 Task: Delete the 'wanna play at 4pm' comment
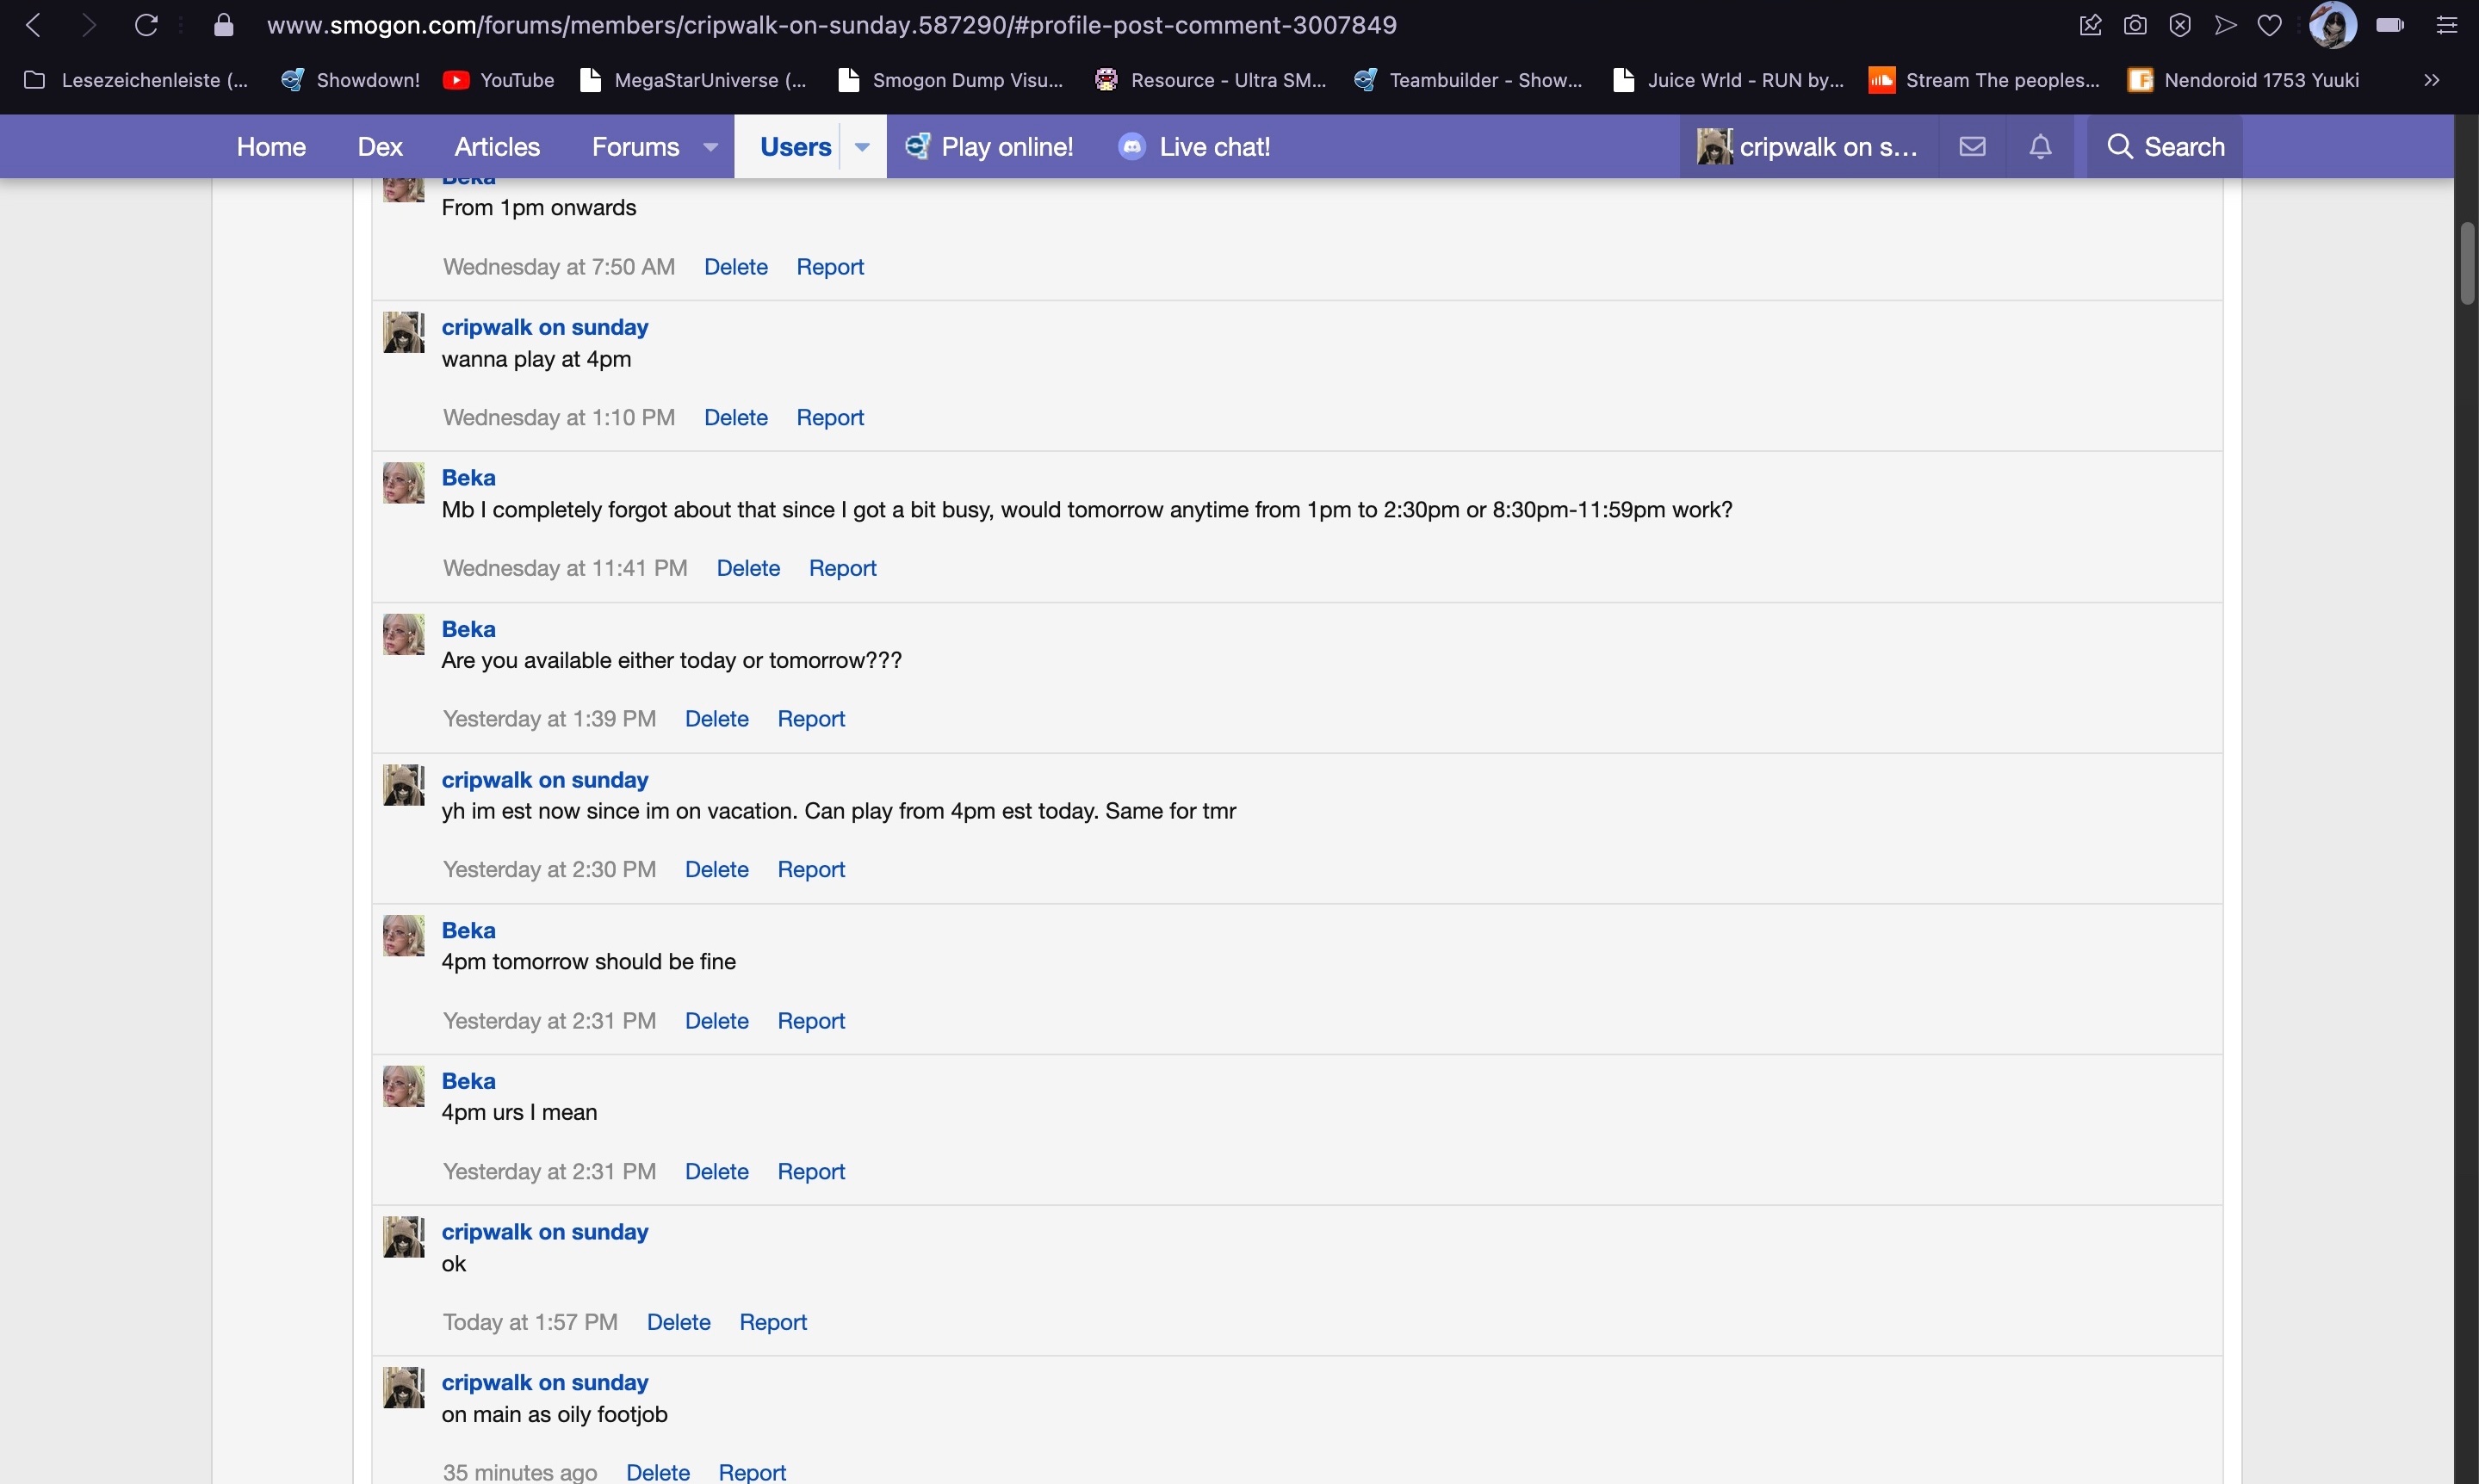tap(735, 418)
